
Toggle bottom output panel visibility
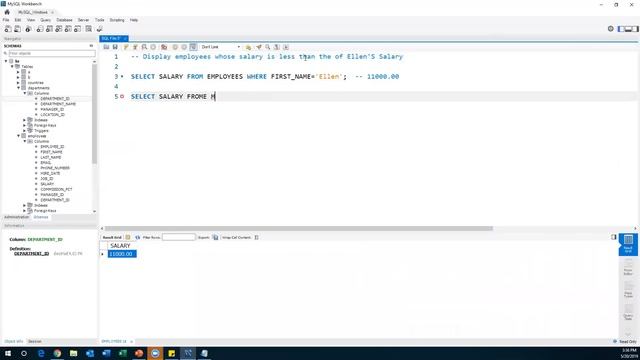pos(628,29)
